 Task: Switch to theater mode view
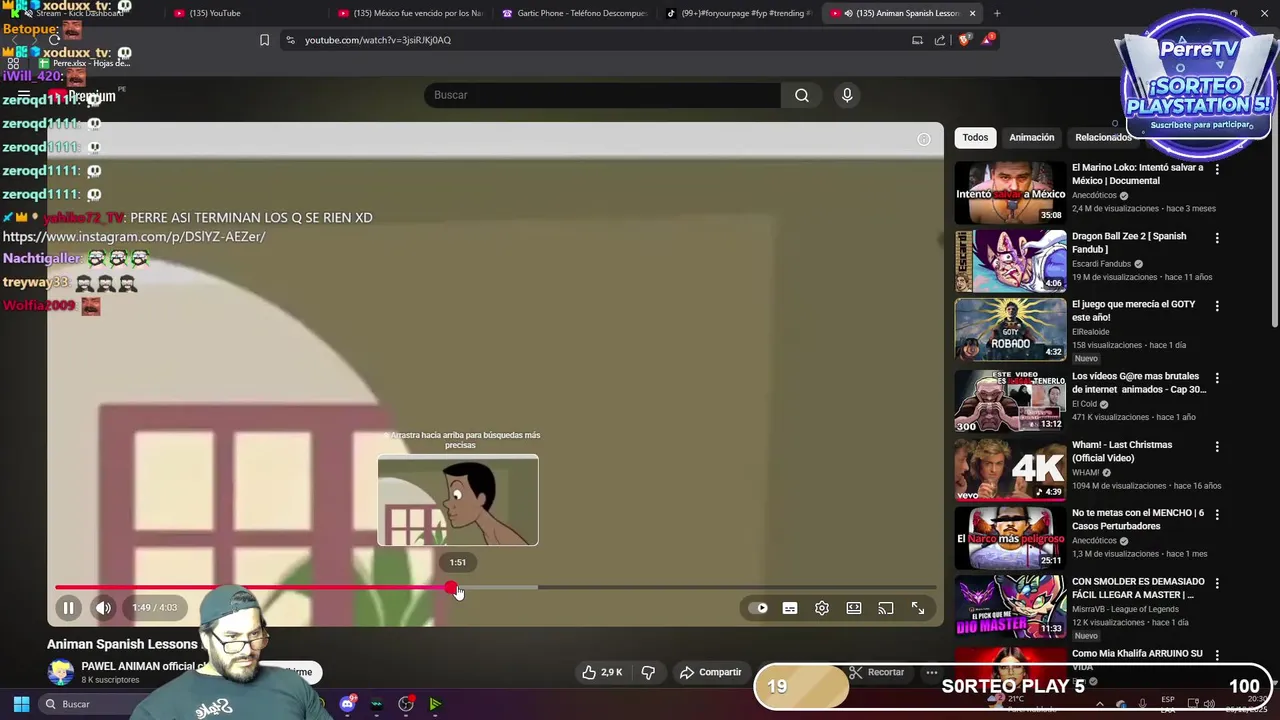point(854,608)
